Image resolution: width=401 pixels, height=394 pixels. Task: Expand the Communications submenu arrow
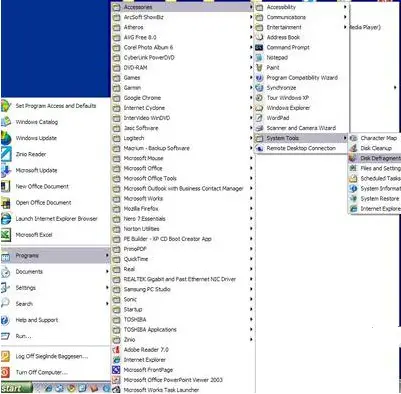[x=345, y=17]
